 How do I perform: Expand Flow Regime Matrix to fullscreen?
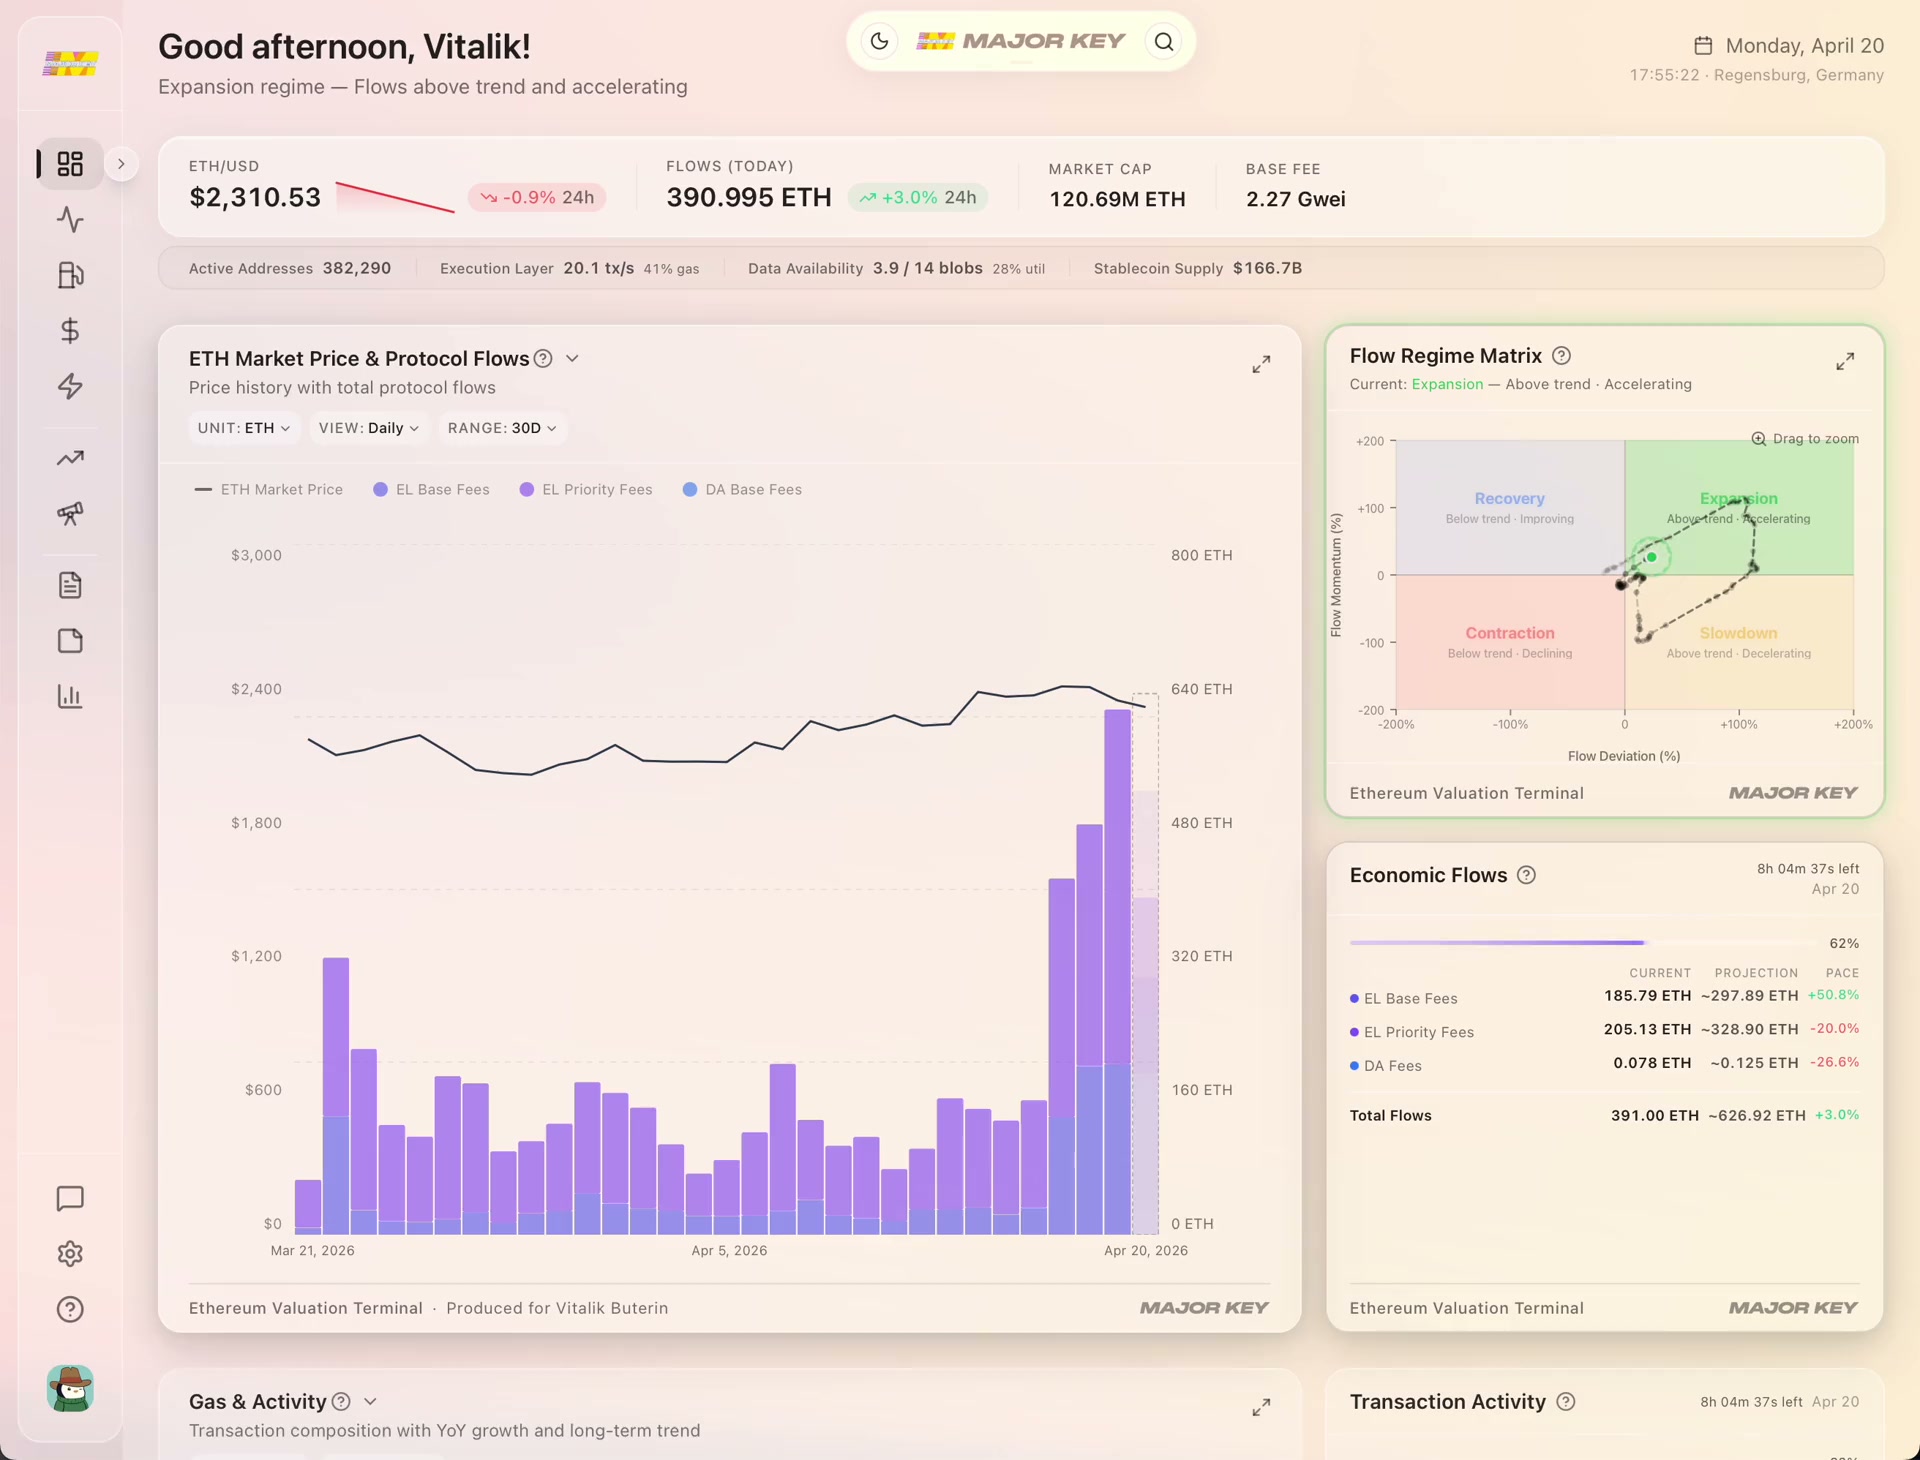(x=1845, y=361)
